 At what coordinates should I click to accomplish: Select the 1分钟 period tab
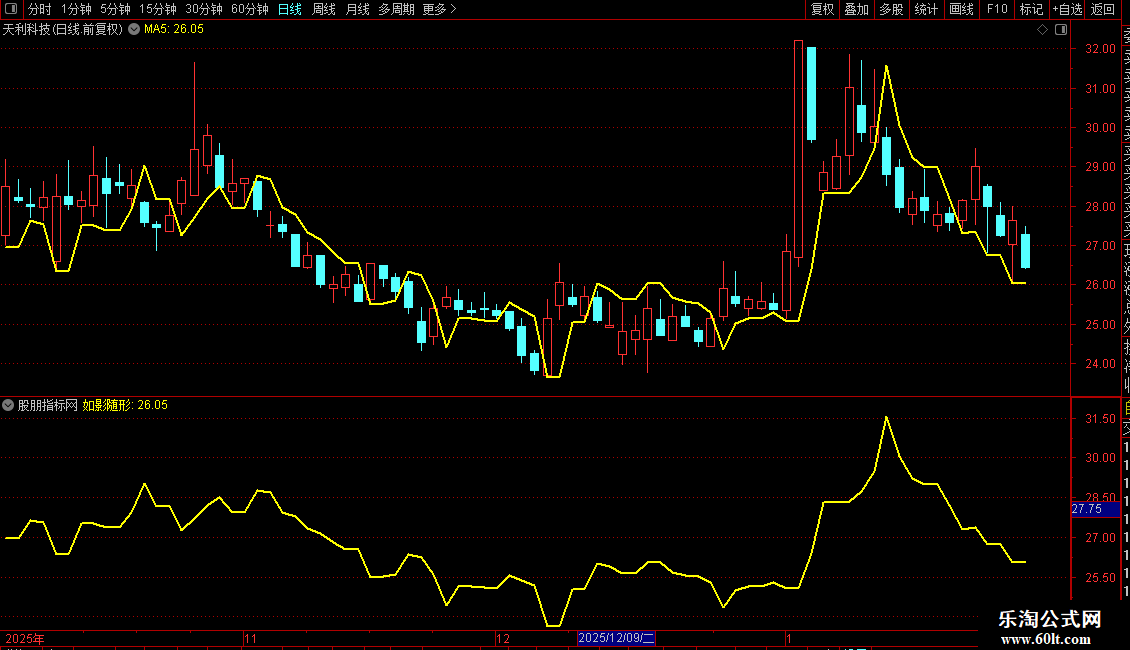coord(76,9)
